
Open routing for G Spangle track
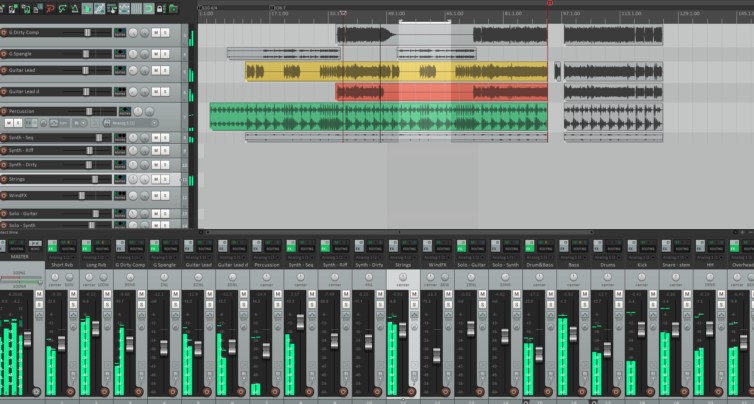[120, 54]
